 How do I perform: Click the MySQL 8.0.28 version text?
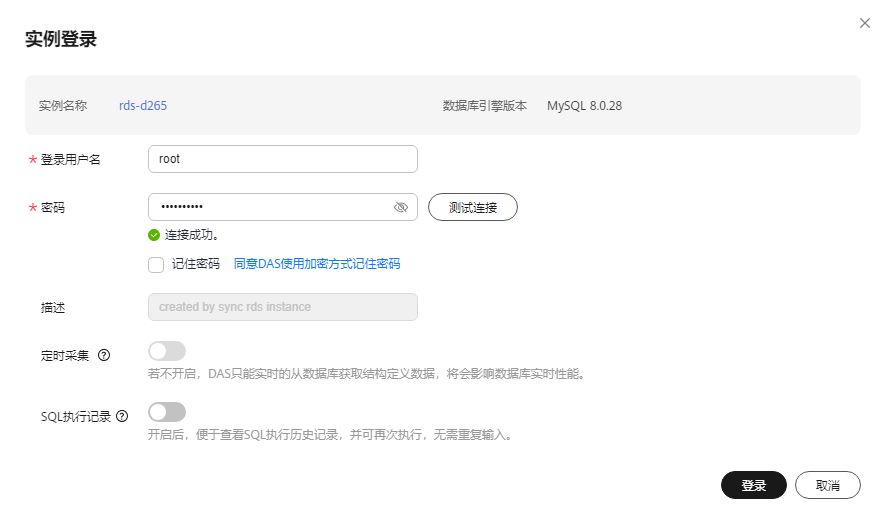tap(584, 105)
